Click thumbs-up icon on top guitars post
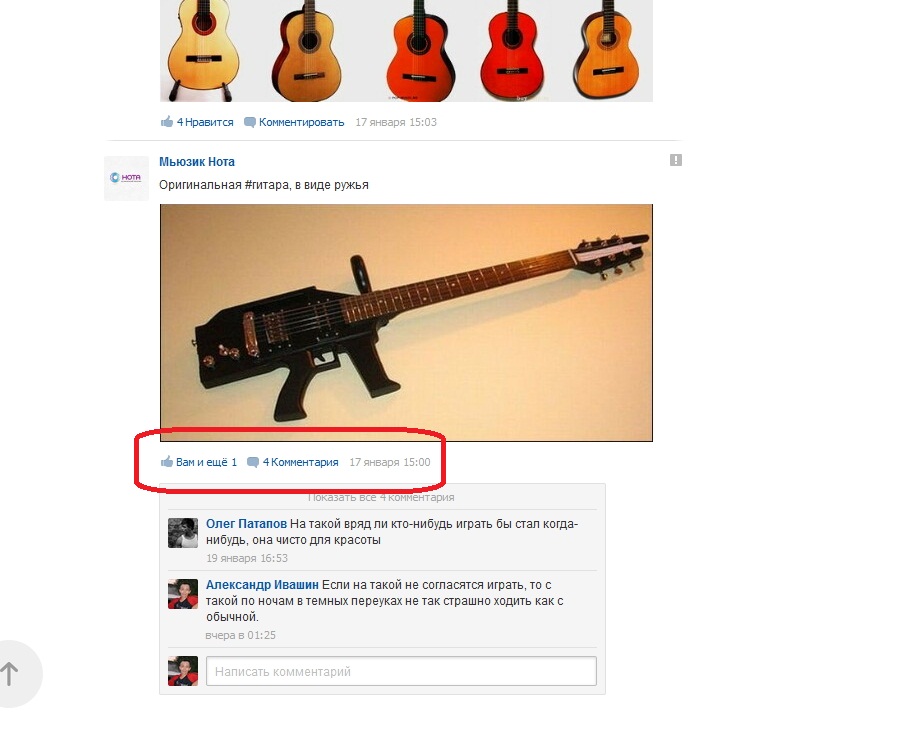915x742 pixels. pos(167,121)
